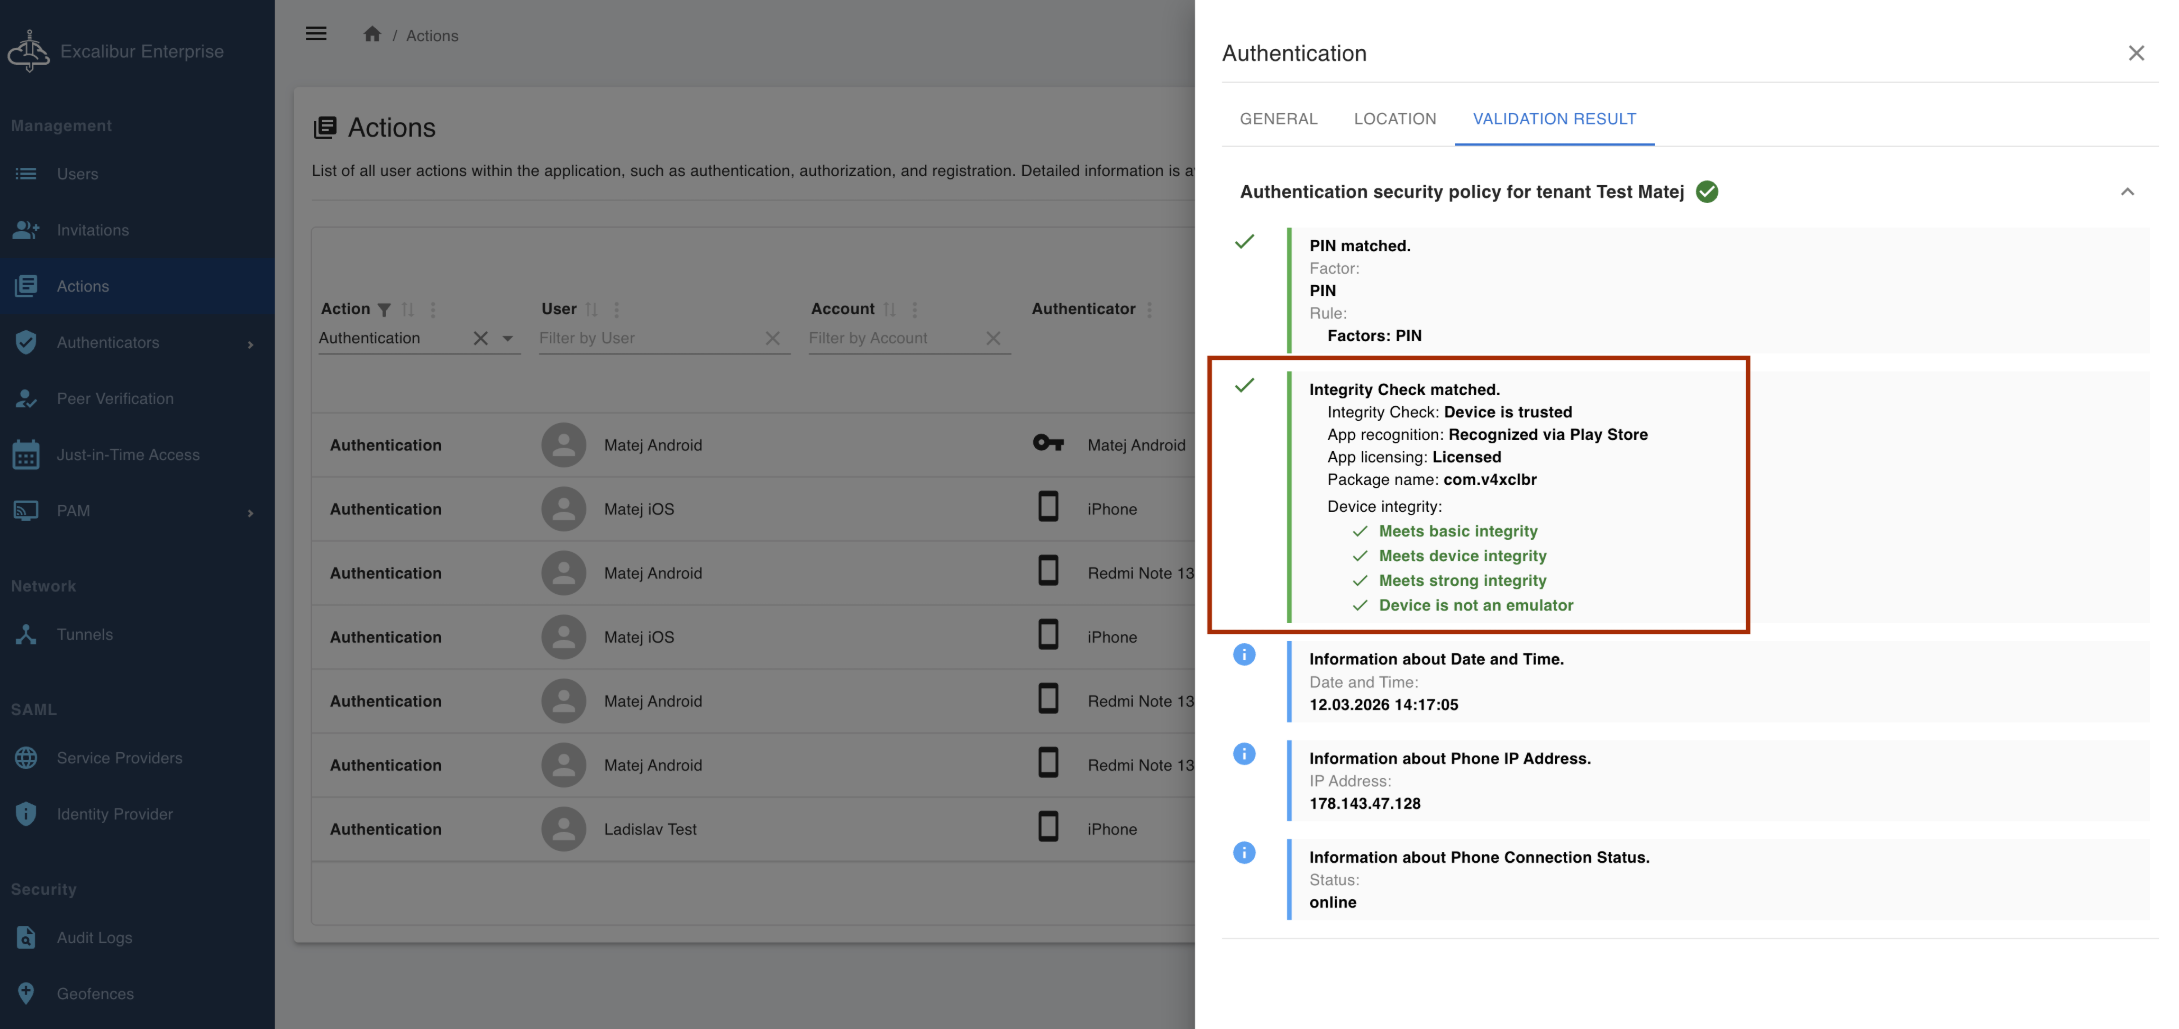Open Audit Logs from sidebar
2179x1029 pixels.
coord(94,938)
